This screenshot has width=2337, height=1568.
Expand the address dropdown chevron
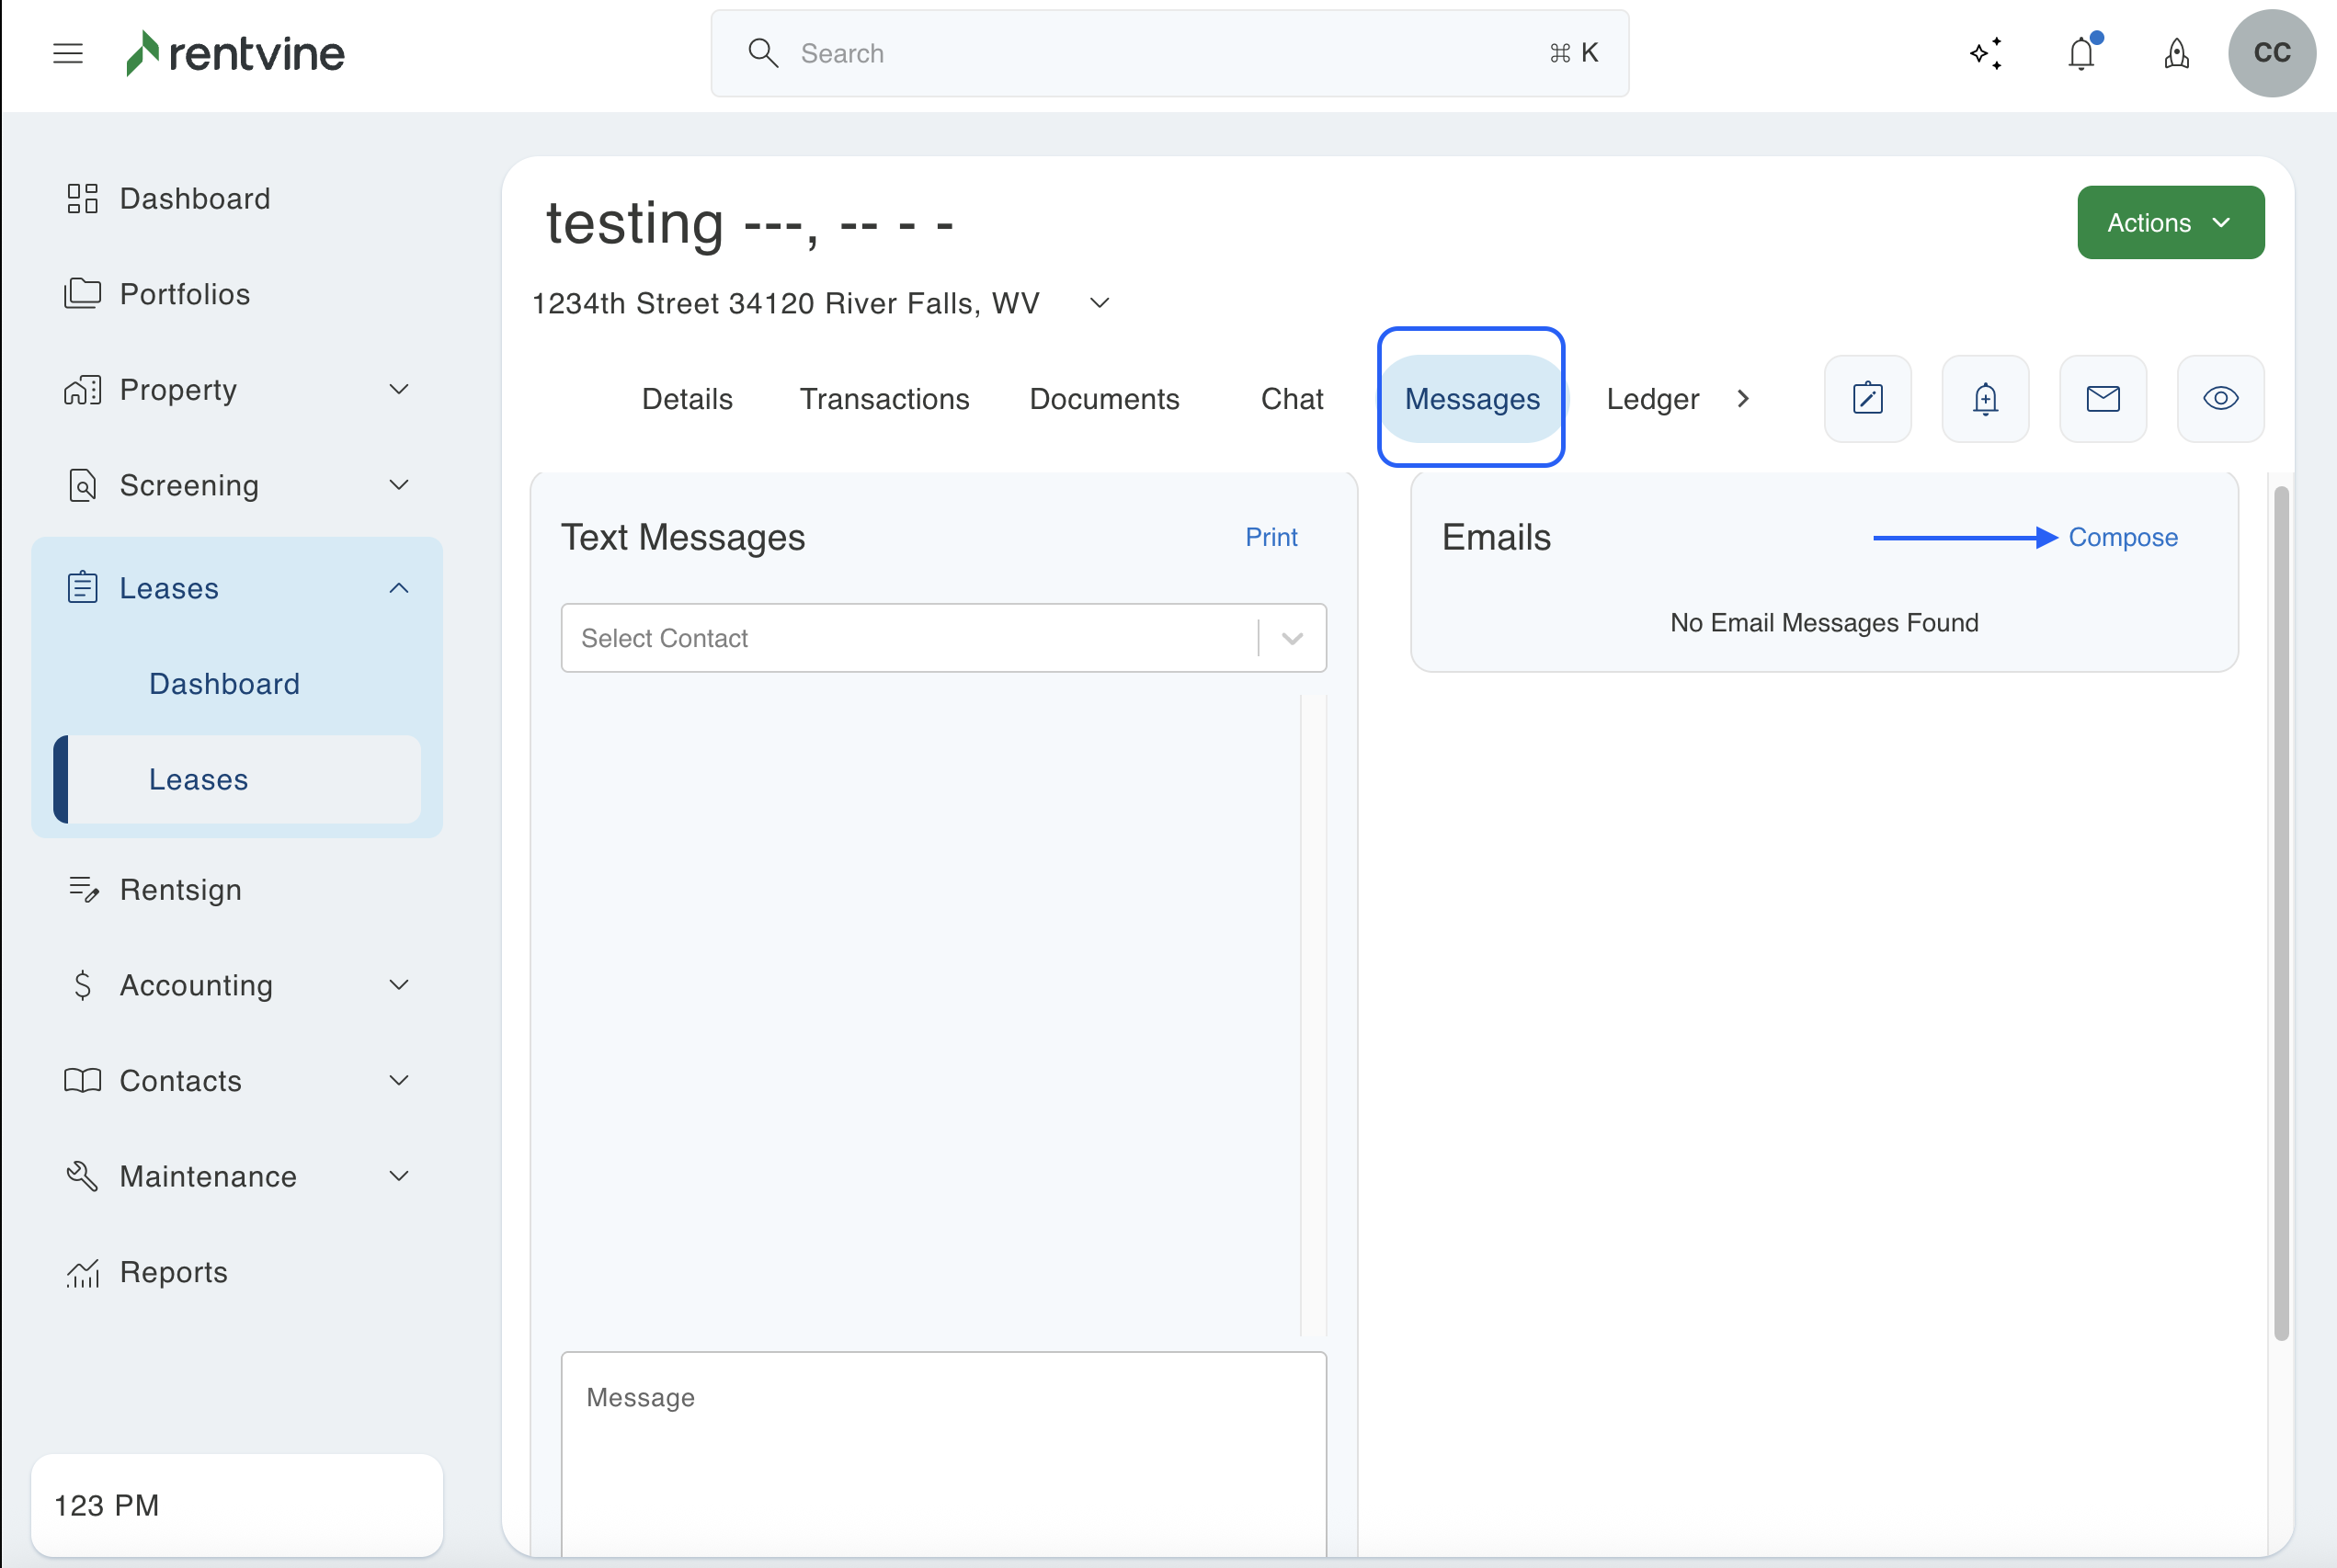[x=1099, y=303]
